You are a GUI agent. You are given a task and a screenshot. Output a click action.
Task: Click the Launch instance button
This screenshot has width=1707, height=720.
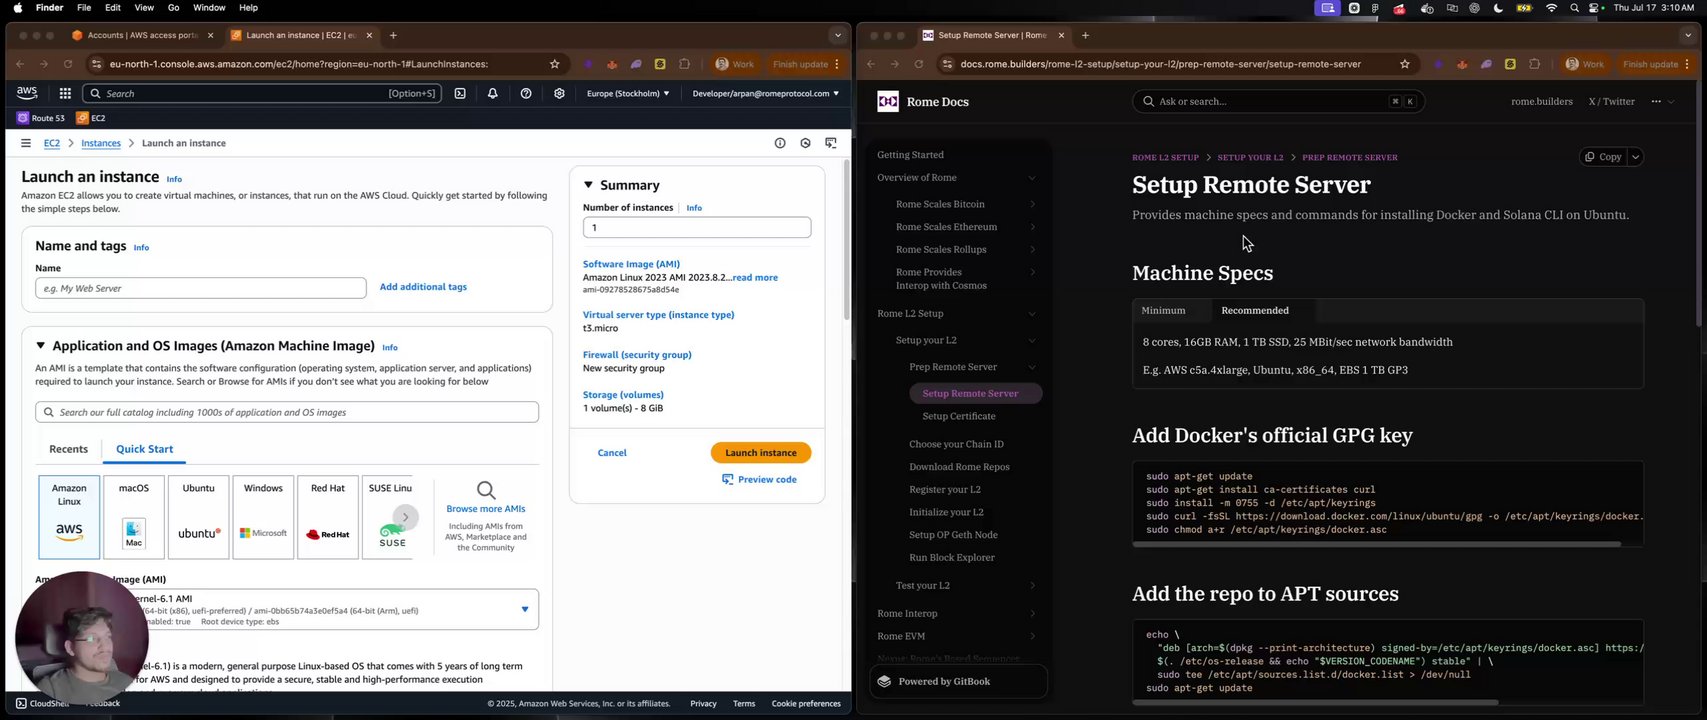coord(761,453)
